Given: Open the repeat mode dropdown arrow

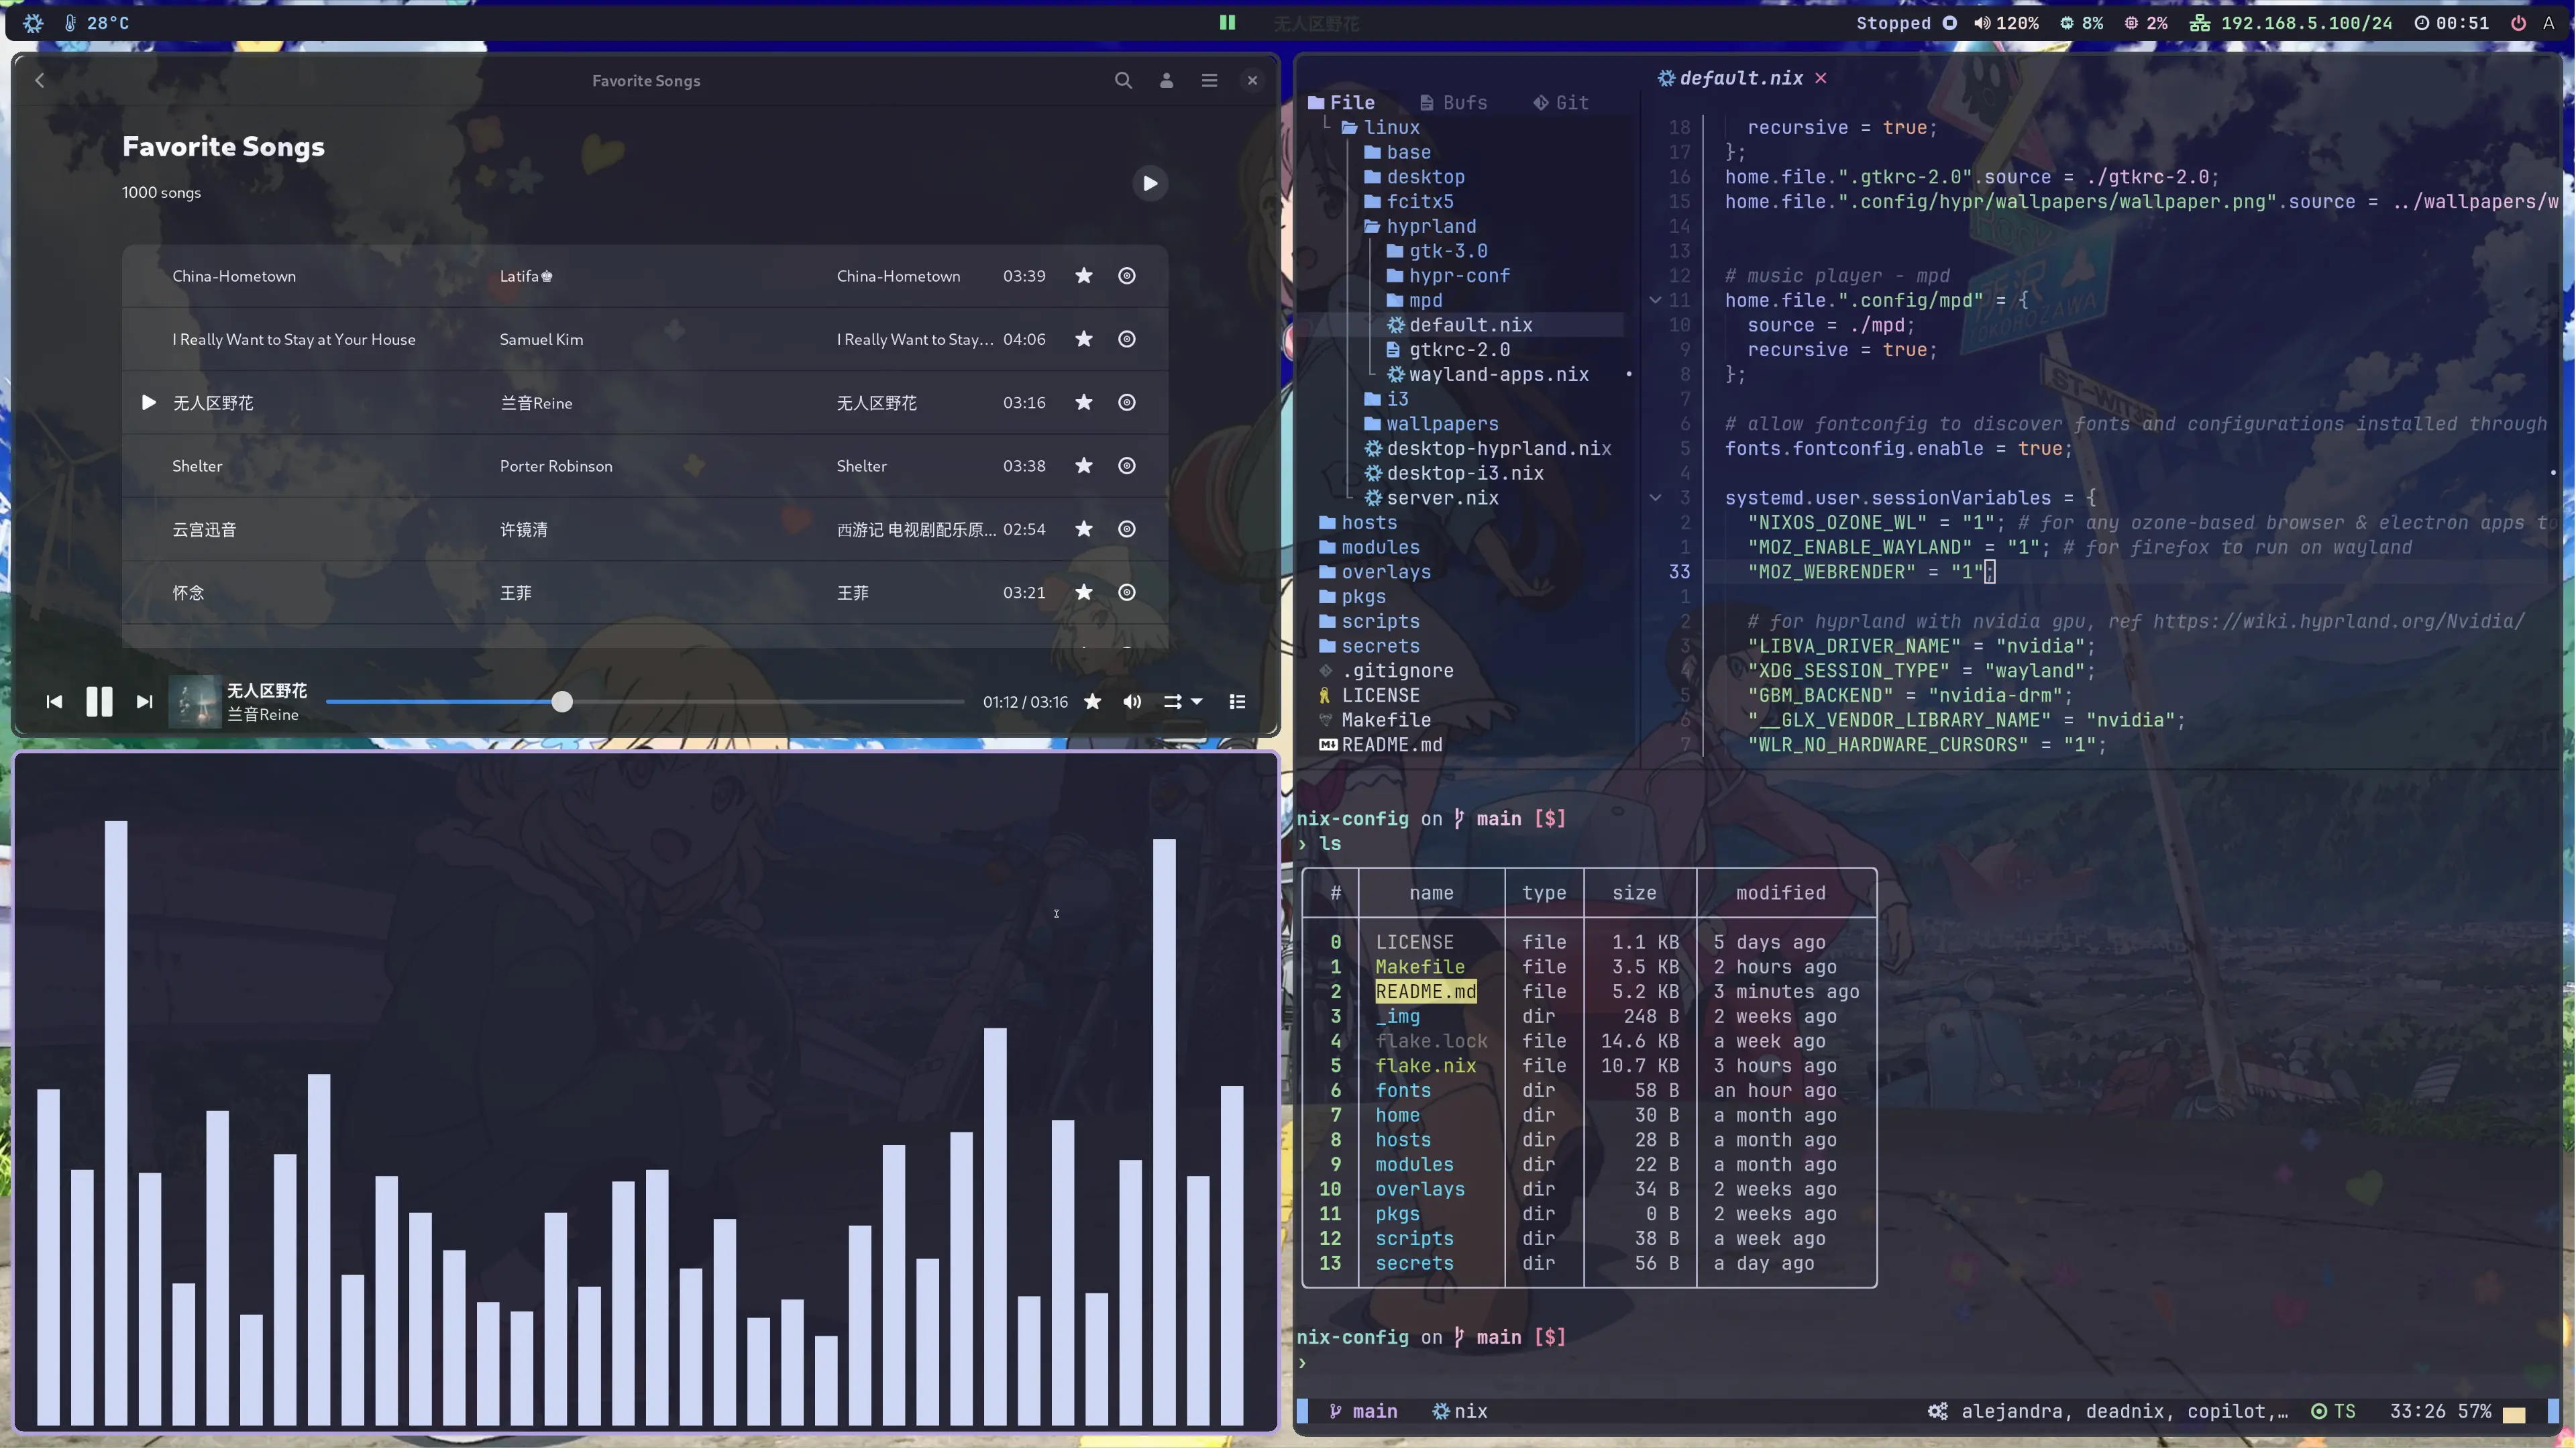Looking at the screenshot, I should (1197, 702).
